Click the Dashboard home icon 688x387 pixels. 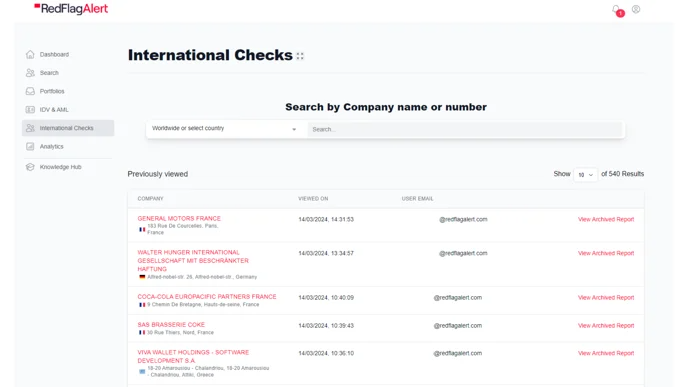click(x=30, y=54)
